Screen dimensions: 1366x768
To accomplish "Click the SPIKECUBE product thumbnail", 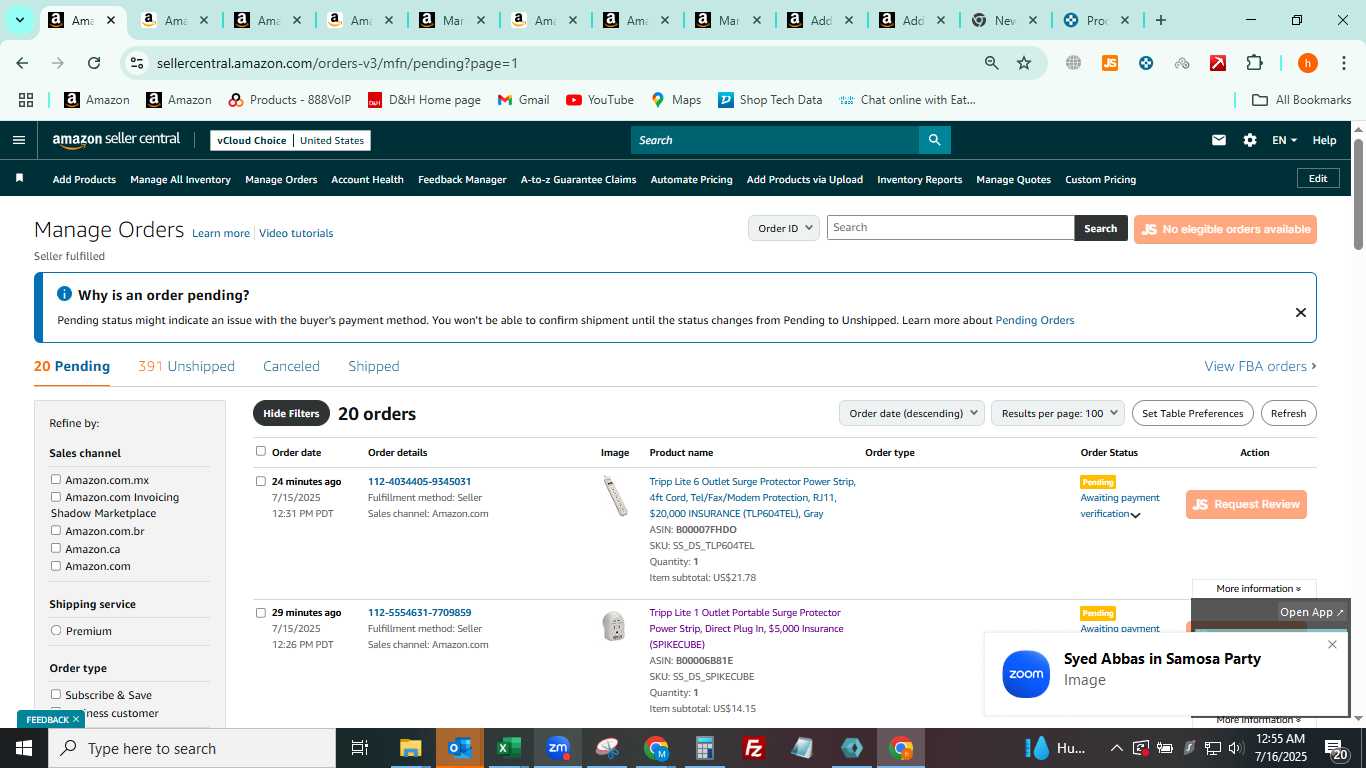I will [614, 626].
